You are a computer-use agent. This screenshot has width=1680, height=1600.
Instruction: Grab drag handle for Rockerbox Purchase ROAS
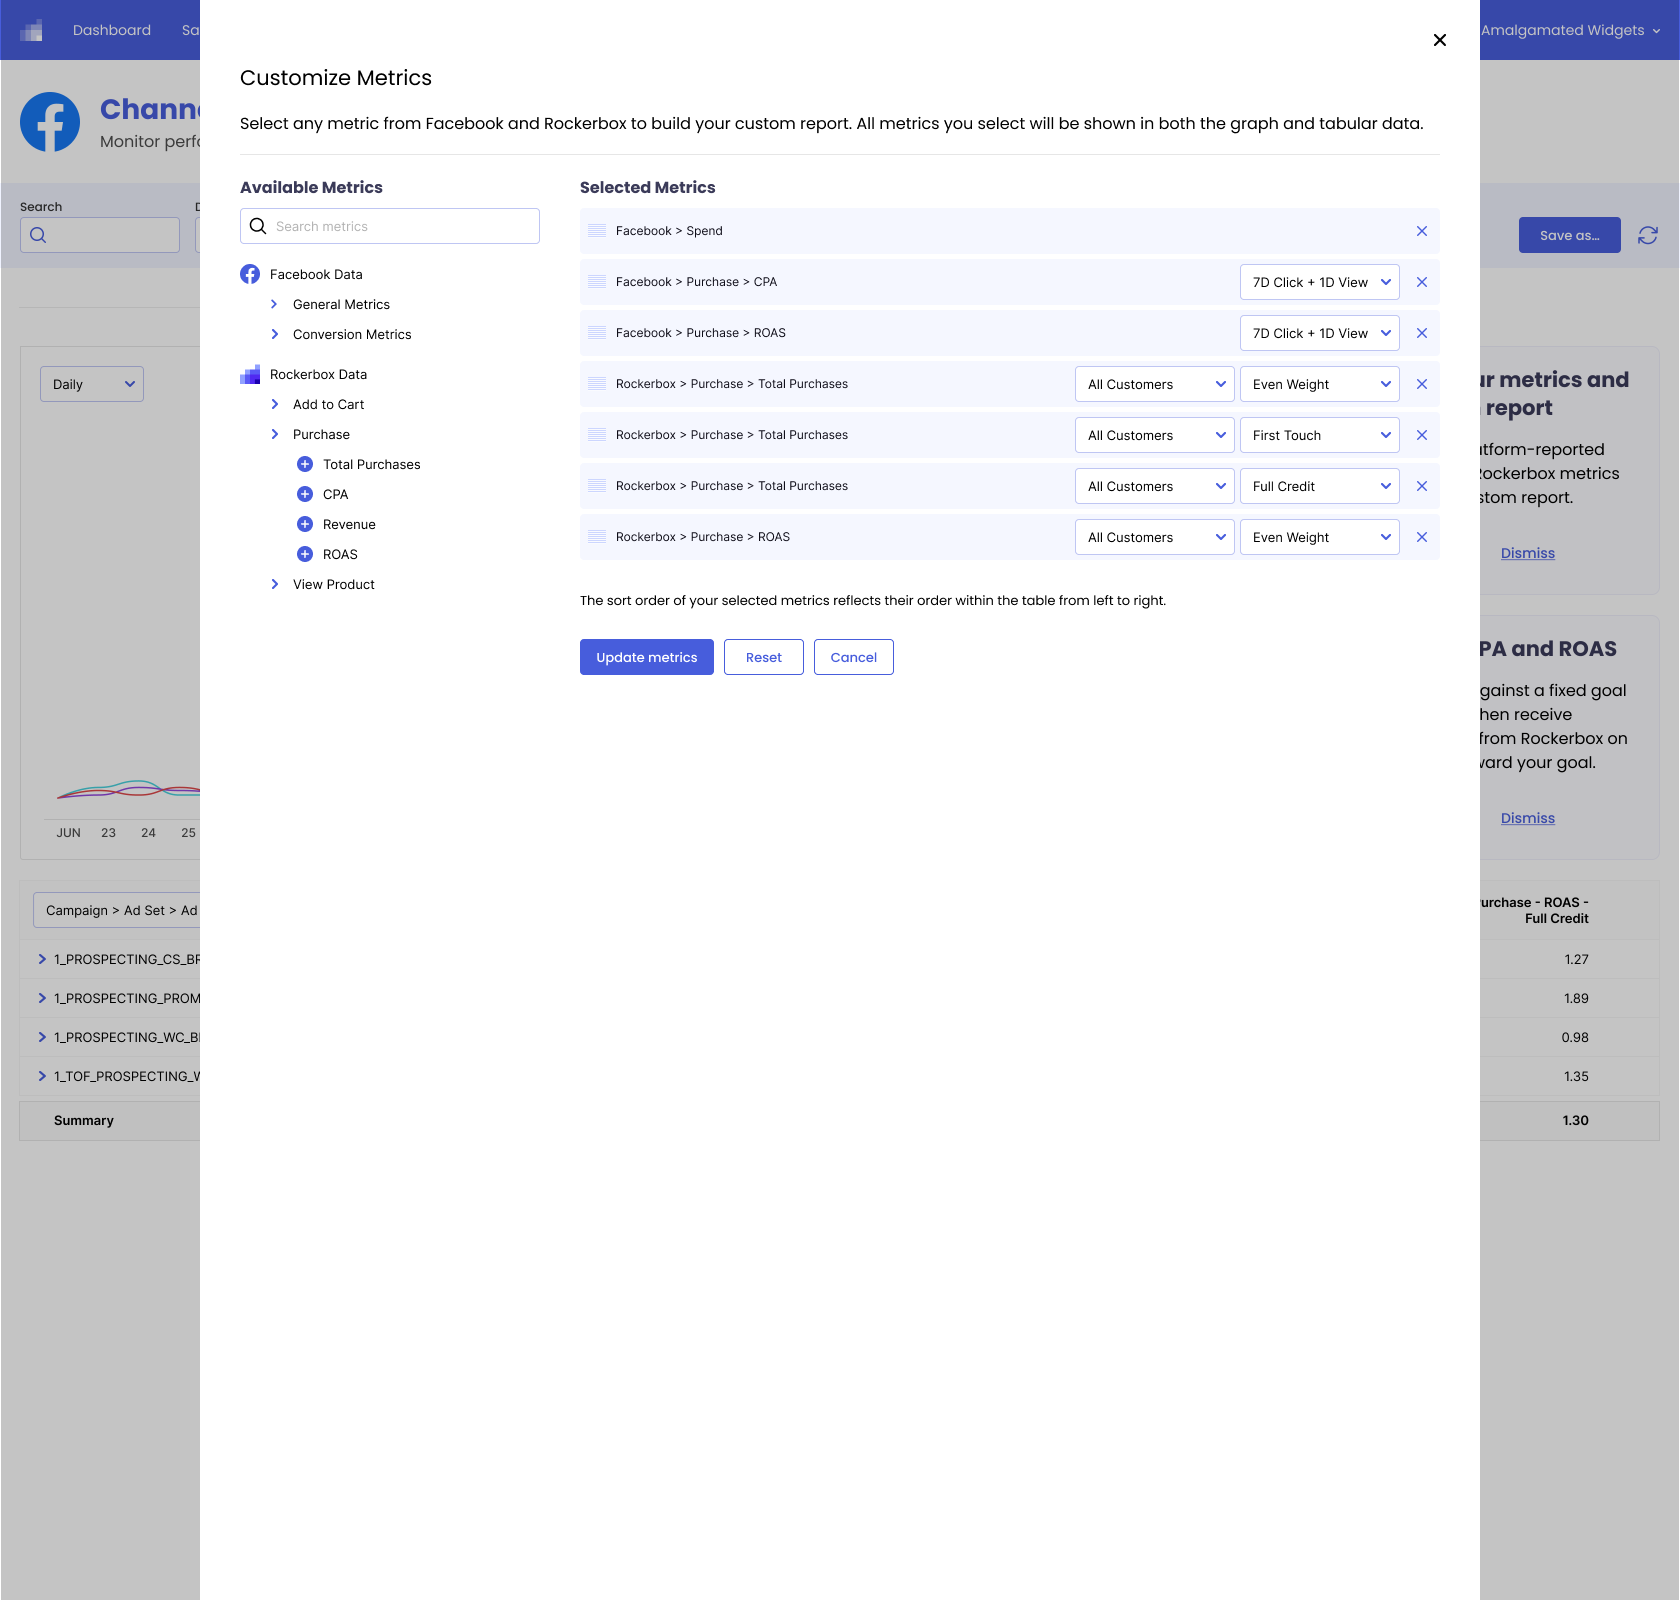(x=597, y=537)
